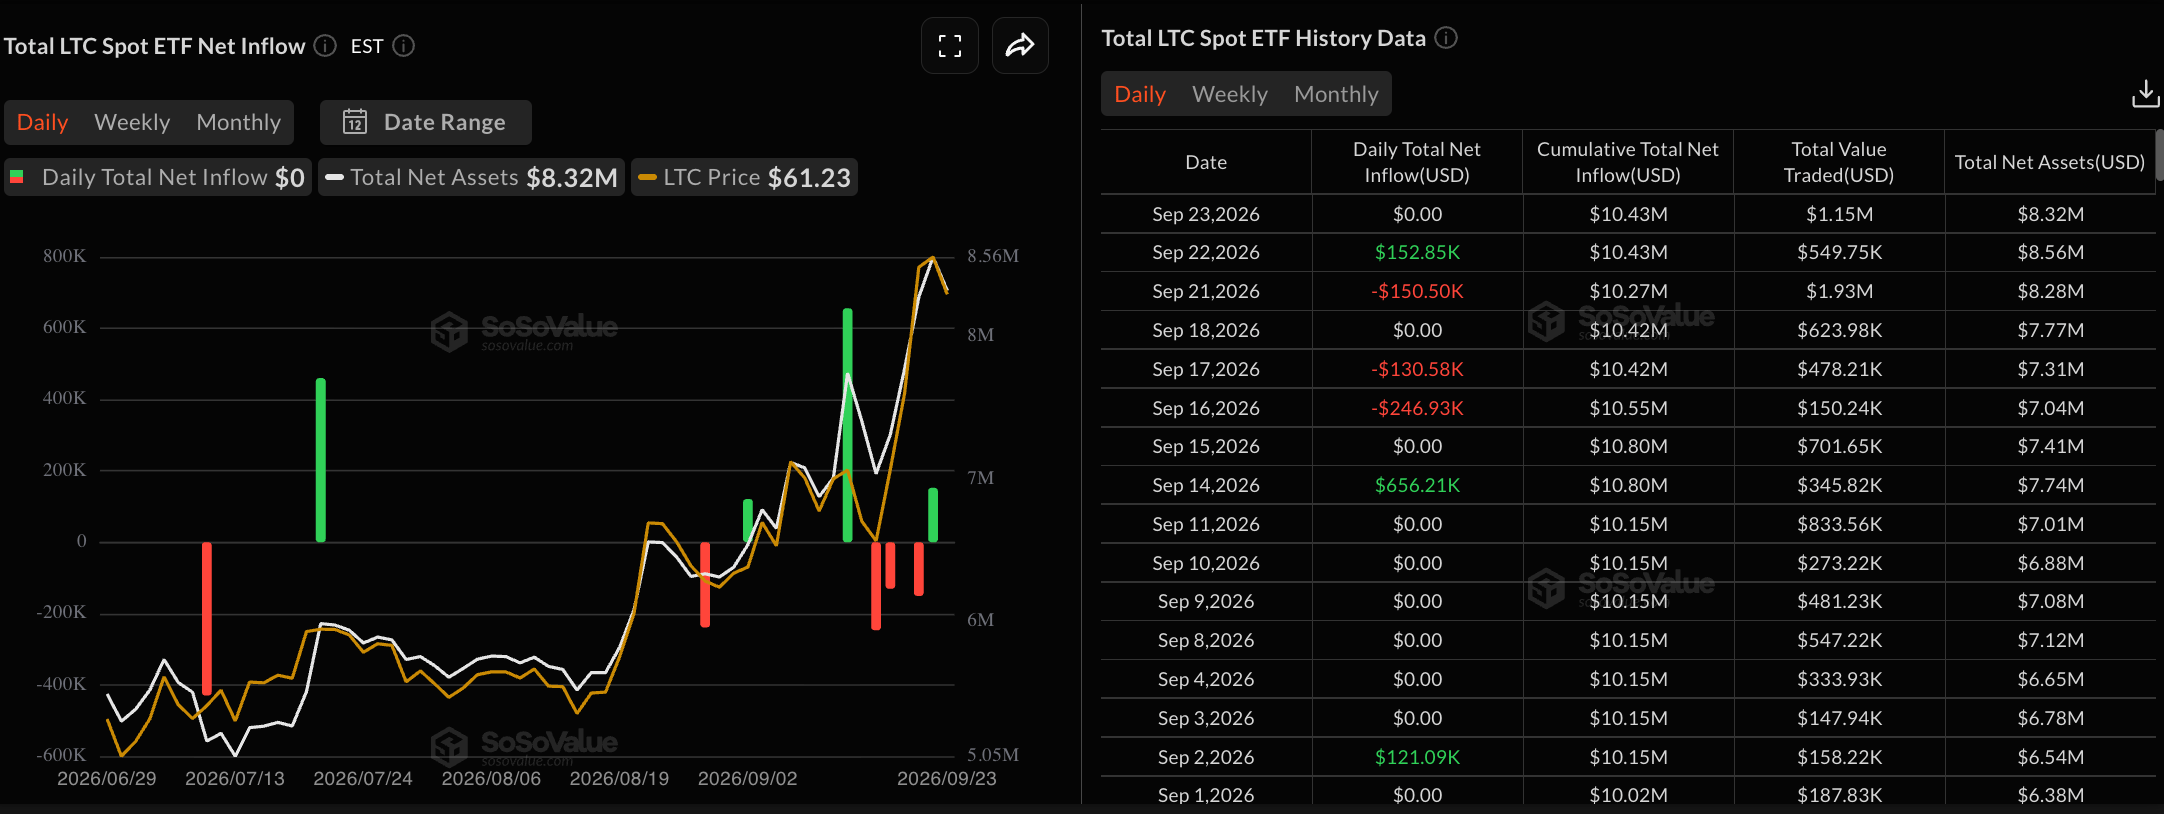Click the Sep 23,2026 date cell

click(1206, 214)
